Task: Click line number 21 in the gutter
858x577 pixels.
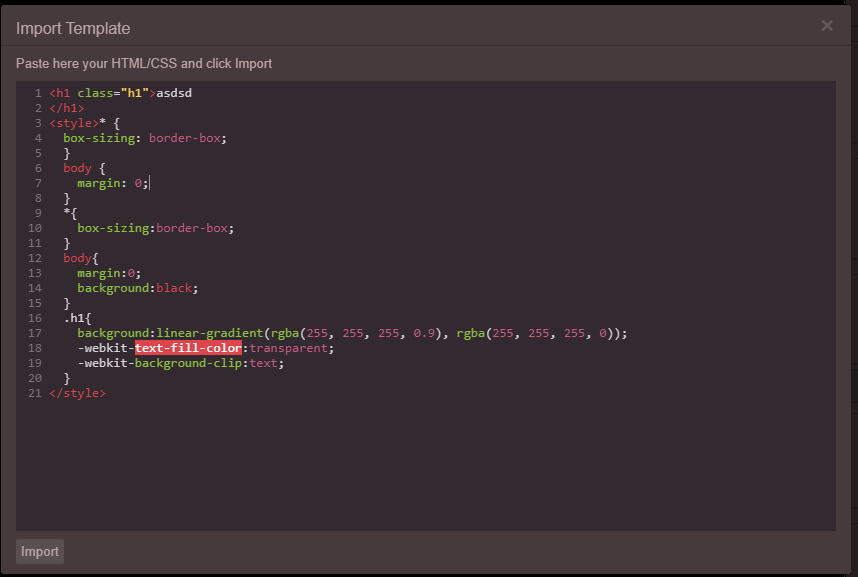Action: [34, 393]
